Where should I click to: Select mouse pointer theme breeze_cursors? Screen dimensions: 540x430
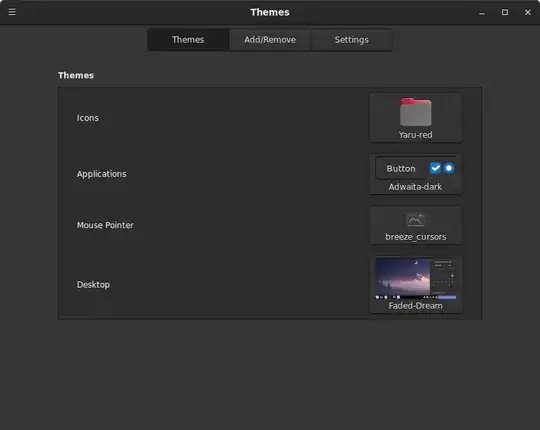pos(416,226)
